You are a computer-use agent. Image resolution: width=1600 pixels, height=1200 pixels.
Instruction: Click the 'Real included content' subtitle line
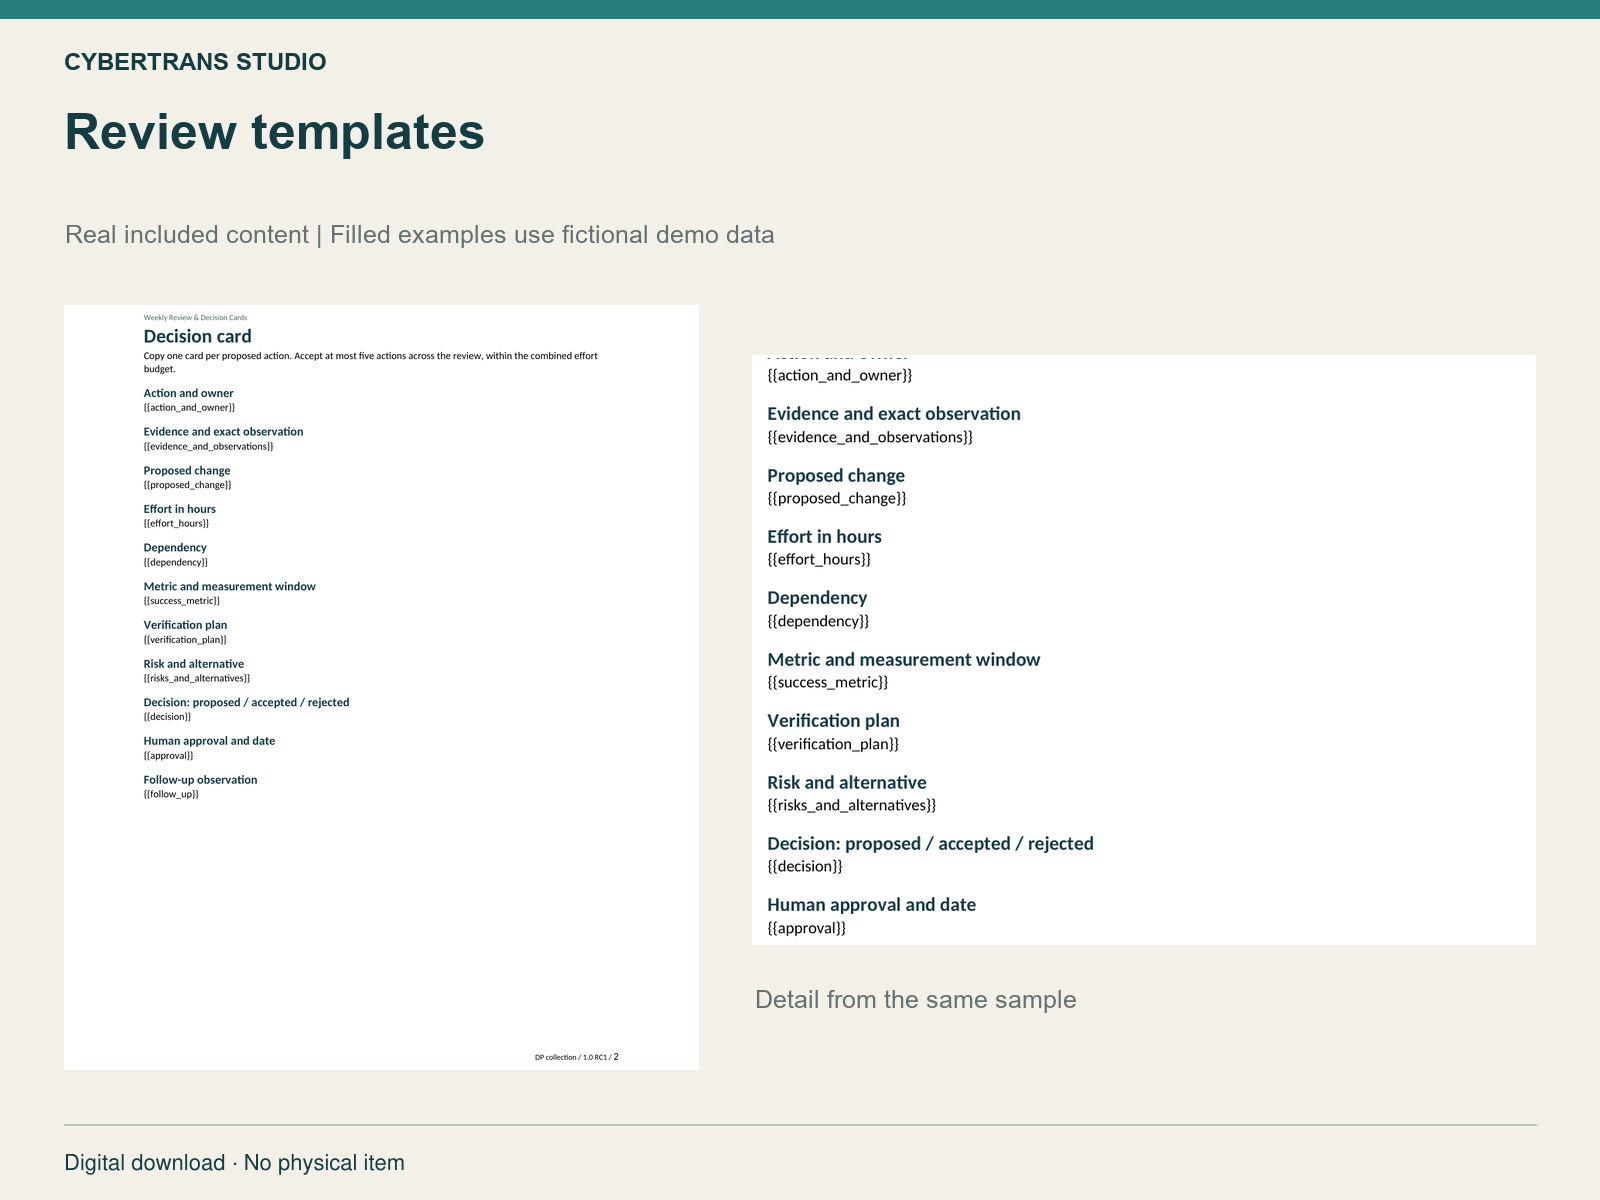pos(420,235)
